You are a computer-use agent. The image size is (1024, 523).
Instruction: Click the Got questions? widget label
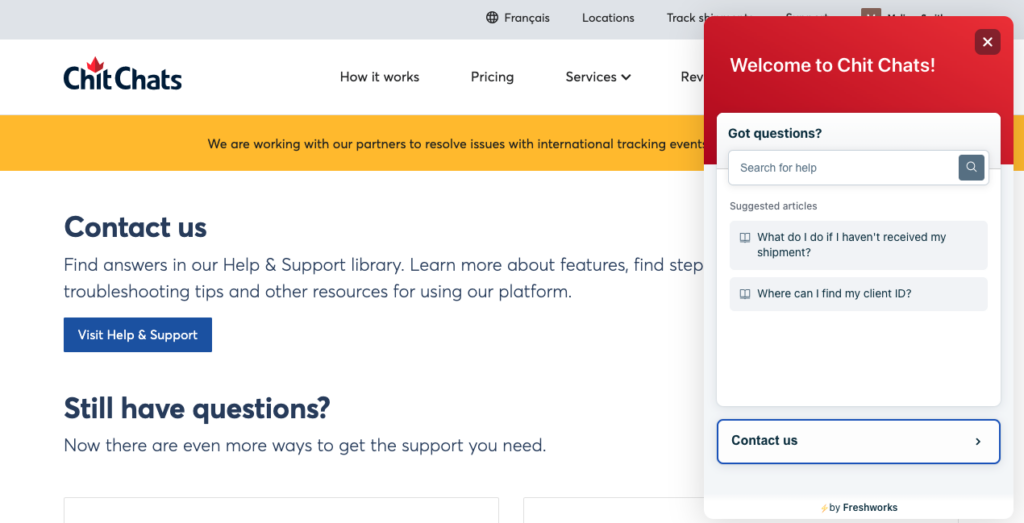coord(775,133)
